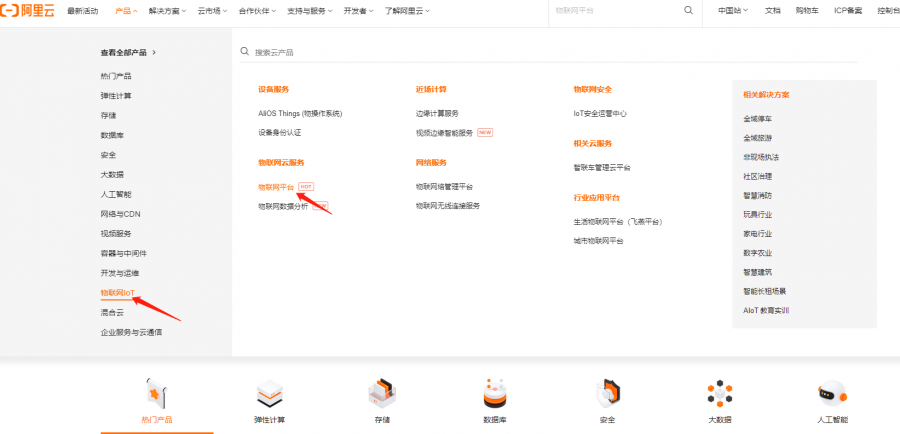Open the 物联网络管理平台 link

coord(444,187)
